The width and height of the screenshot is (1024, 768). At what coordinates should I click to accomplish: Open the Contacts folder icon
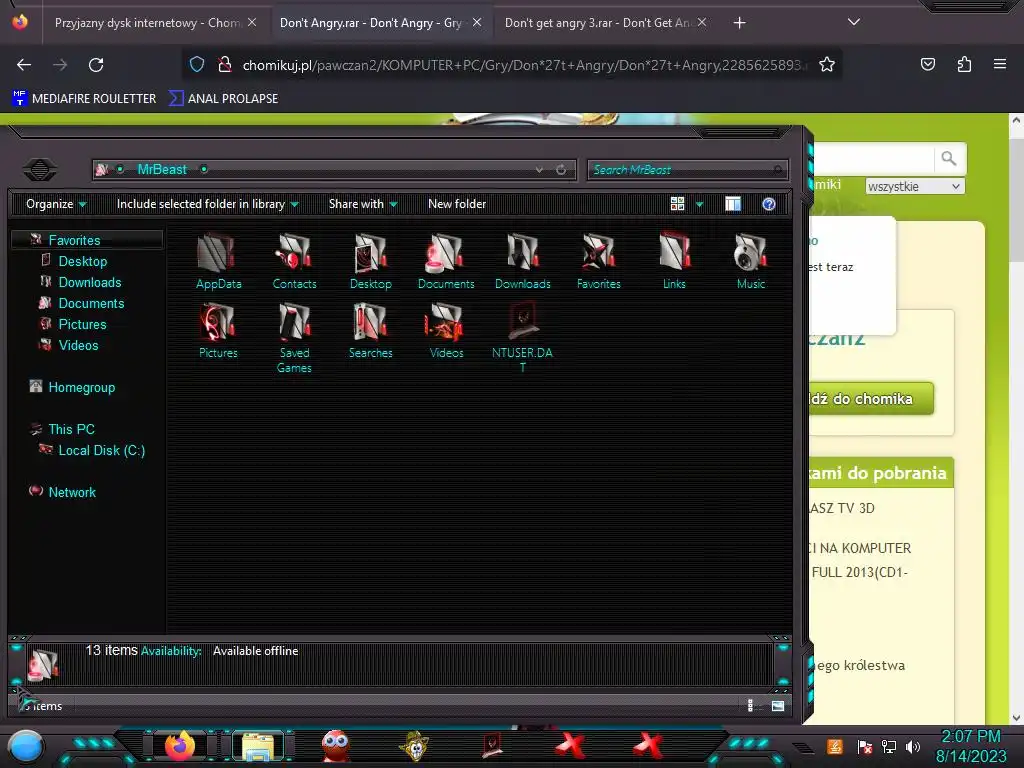294,261
